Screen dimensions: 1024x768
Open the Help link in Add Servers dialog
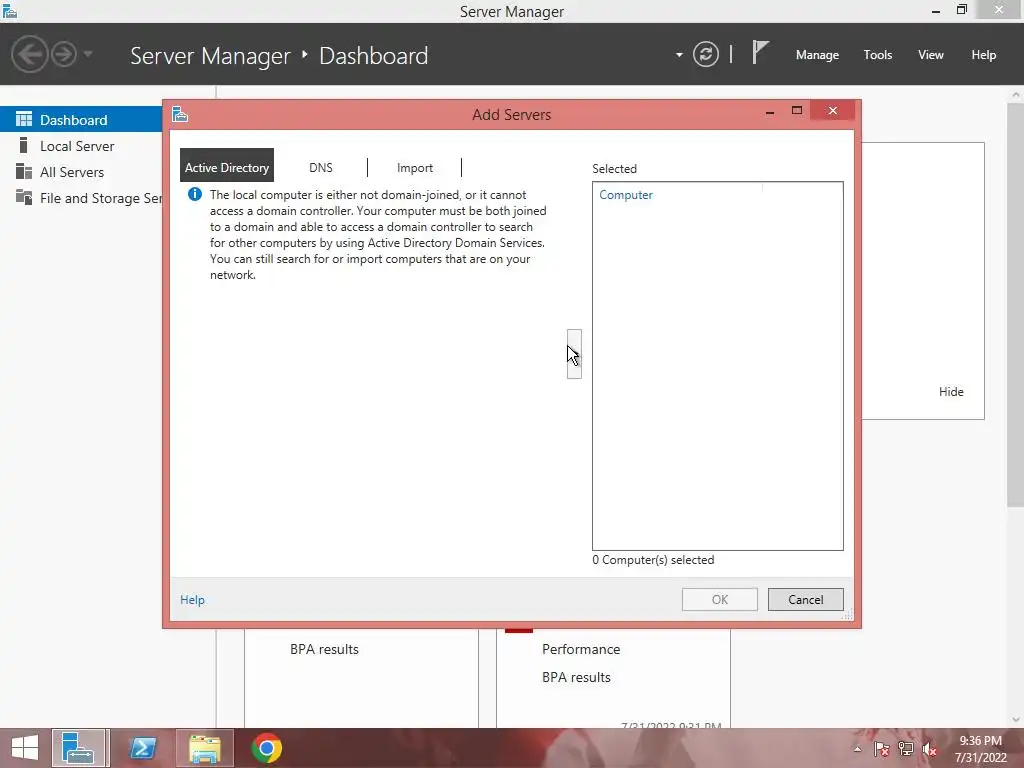[192, 600]
